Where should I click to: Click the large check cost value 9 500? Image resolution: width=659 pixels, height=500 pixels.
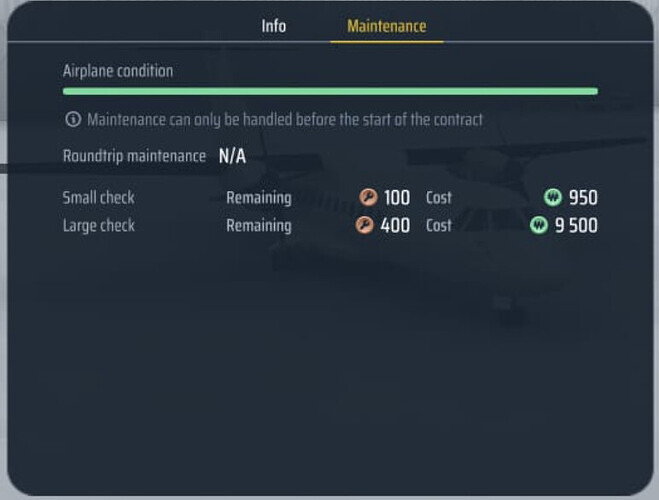[x=576, y=226]
